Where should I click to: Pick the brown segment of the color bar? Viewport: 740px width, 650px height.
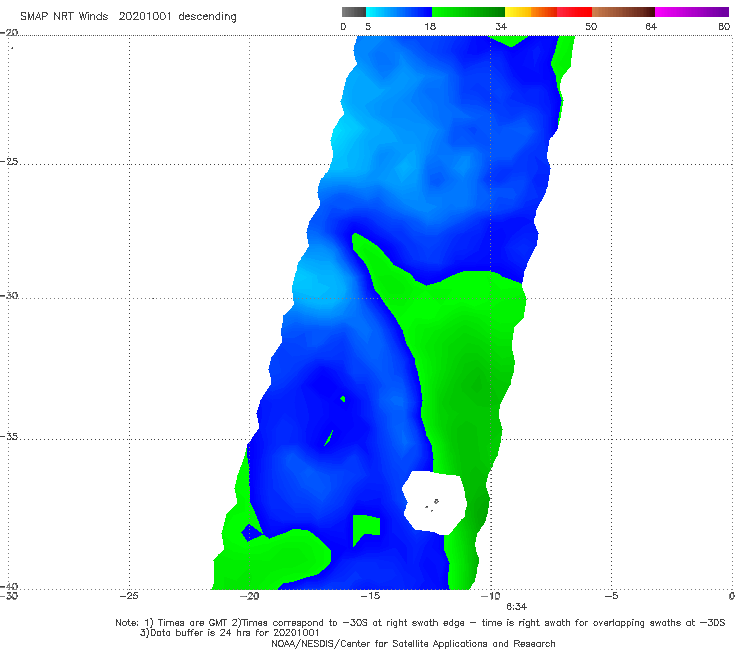[623, 12]
